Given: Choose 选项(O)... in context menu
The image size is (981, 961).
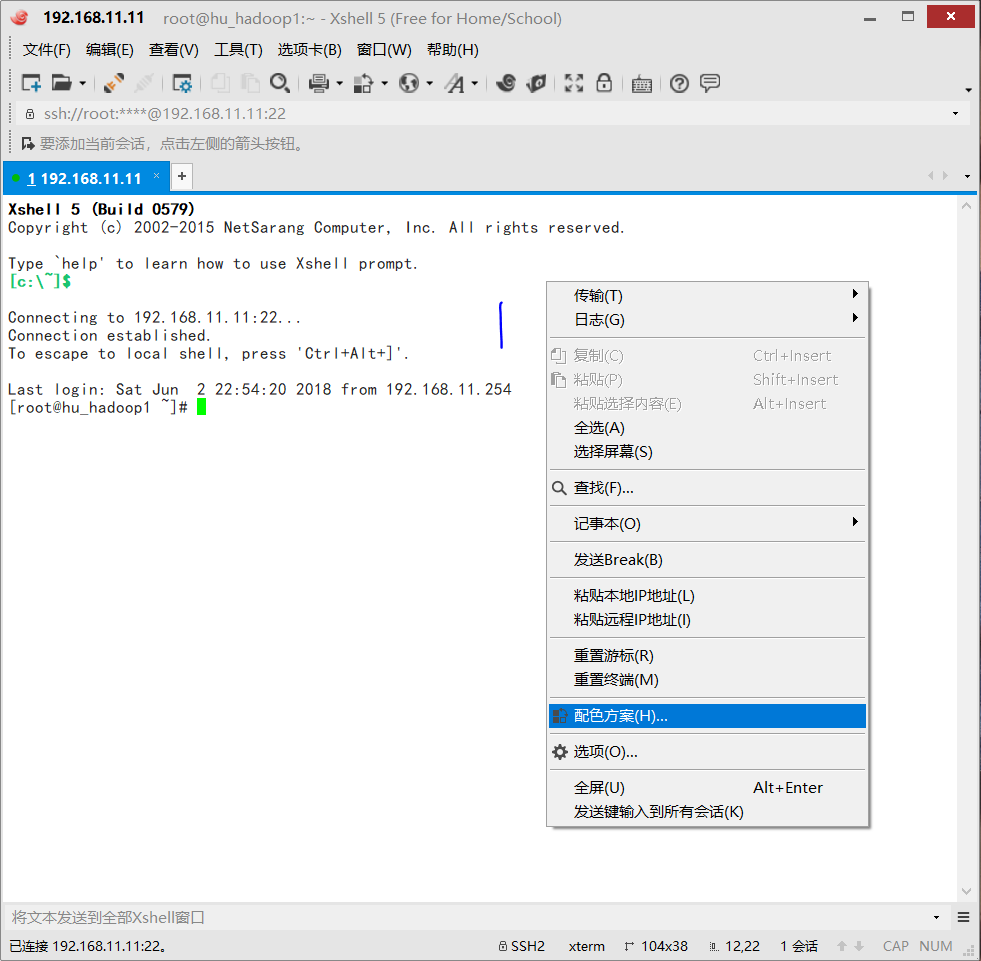Looking at the screenshot, I should [708, 752].
